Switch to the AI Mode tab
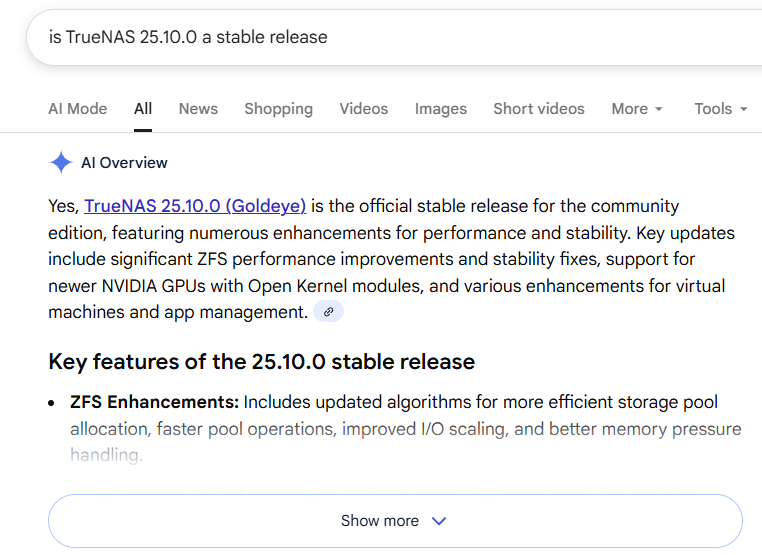Viewport: 762px width, 555px height. [77, 109]
